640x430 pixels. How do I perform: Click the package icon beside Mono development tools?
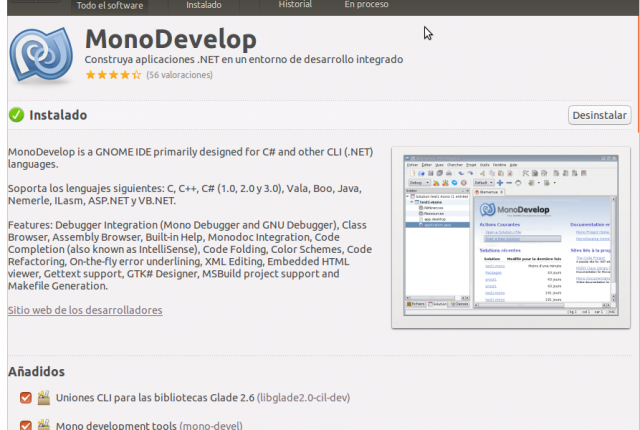[x=44, y=425]
